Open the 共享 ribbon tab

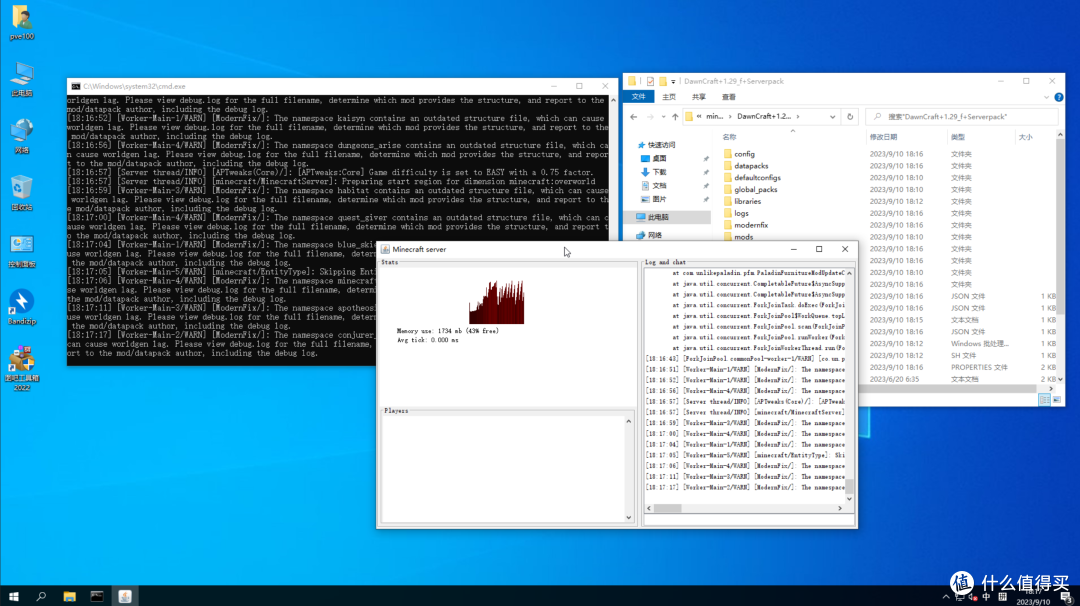coord(698,97)
